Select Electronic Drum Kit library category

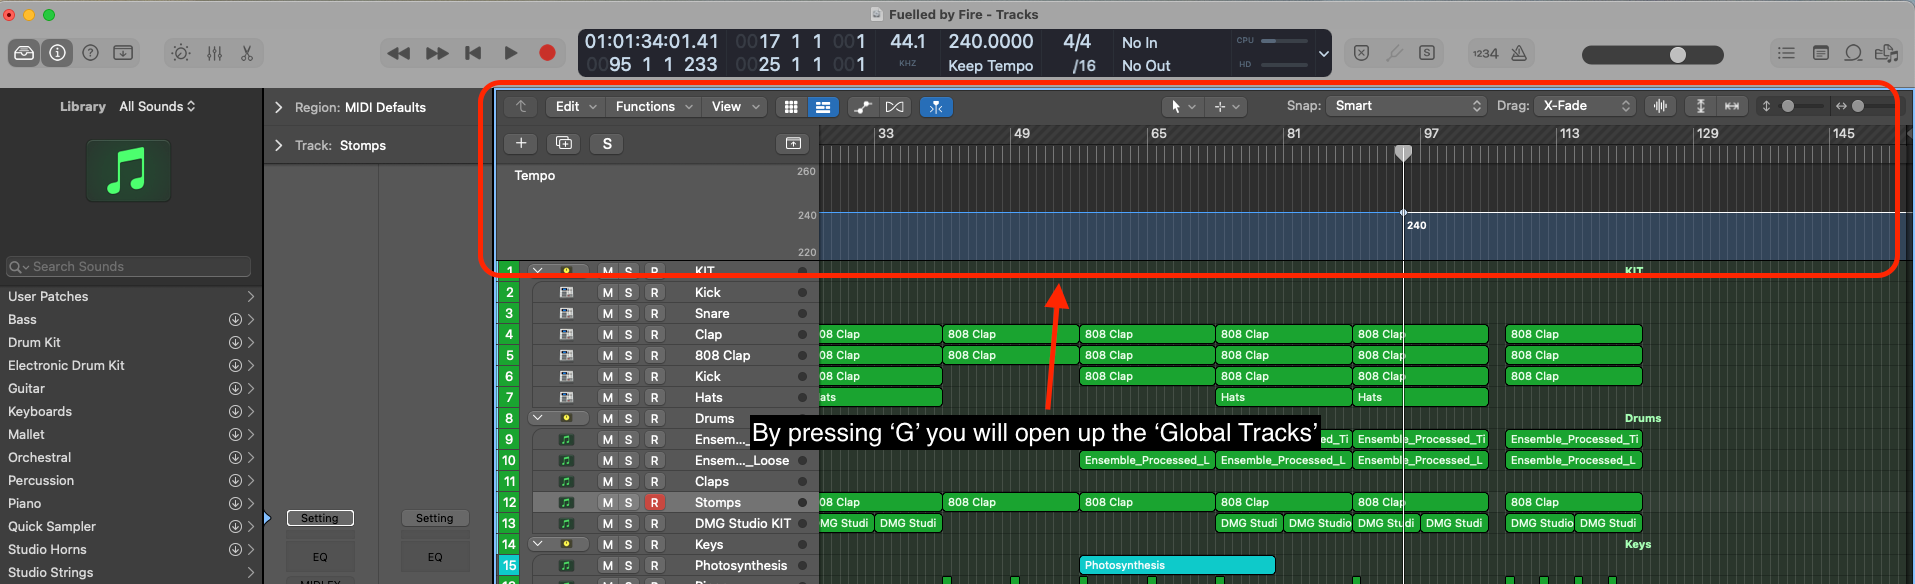pyautogui.click(x=131, y=365)
